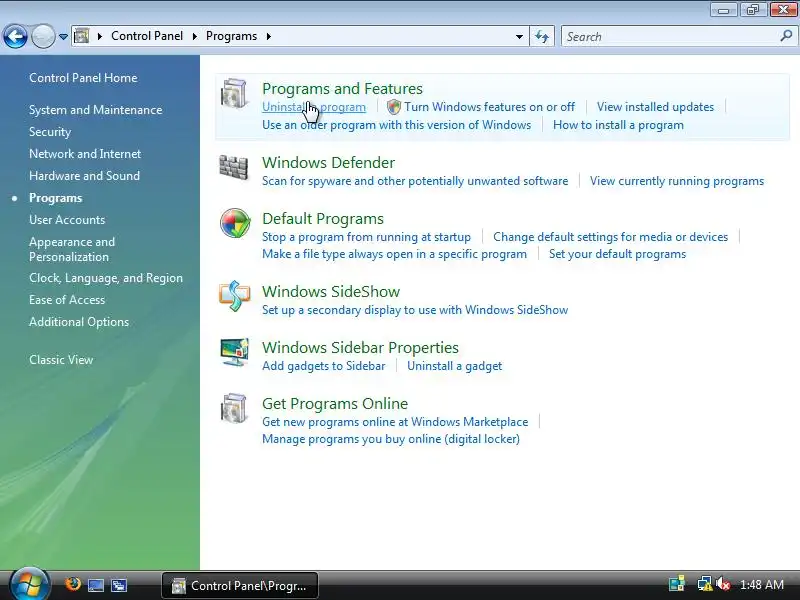Screen dimensions: 800x600
Task: Click Add gadgets to Sidebar
Action: (x=323, y=366)
